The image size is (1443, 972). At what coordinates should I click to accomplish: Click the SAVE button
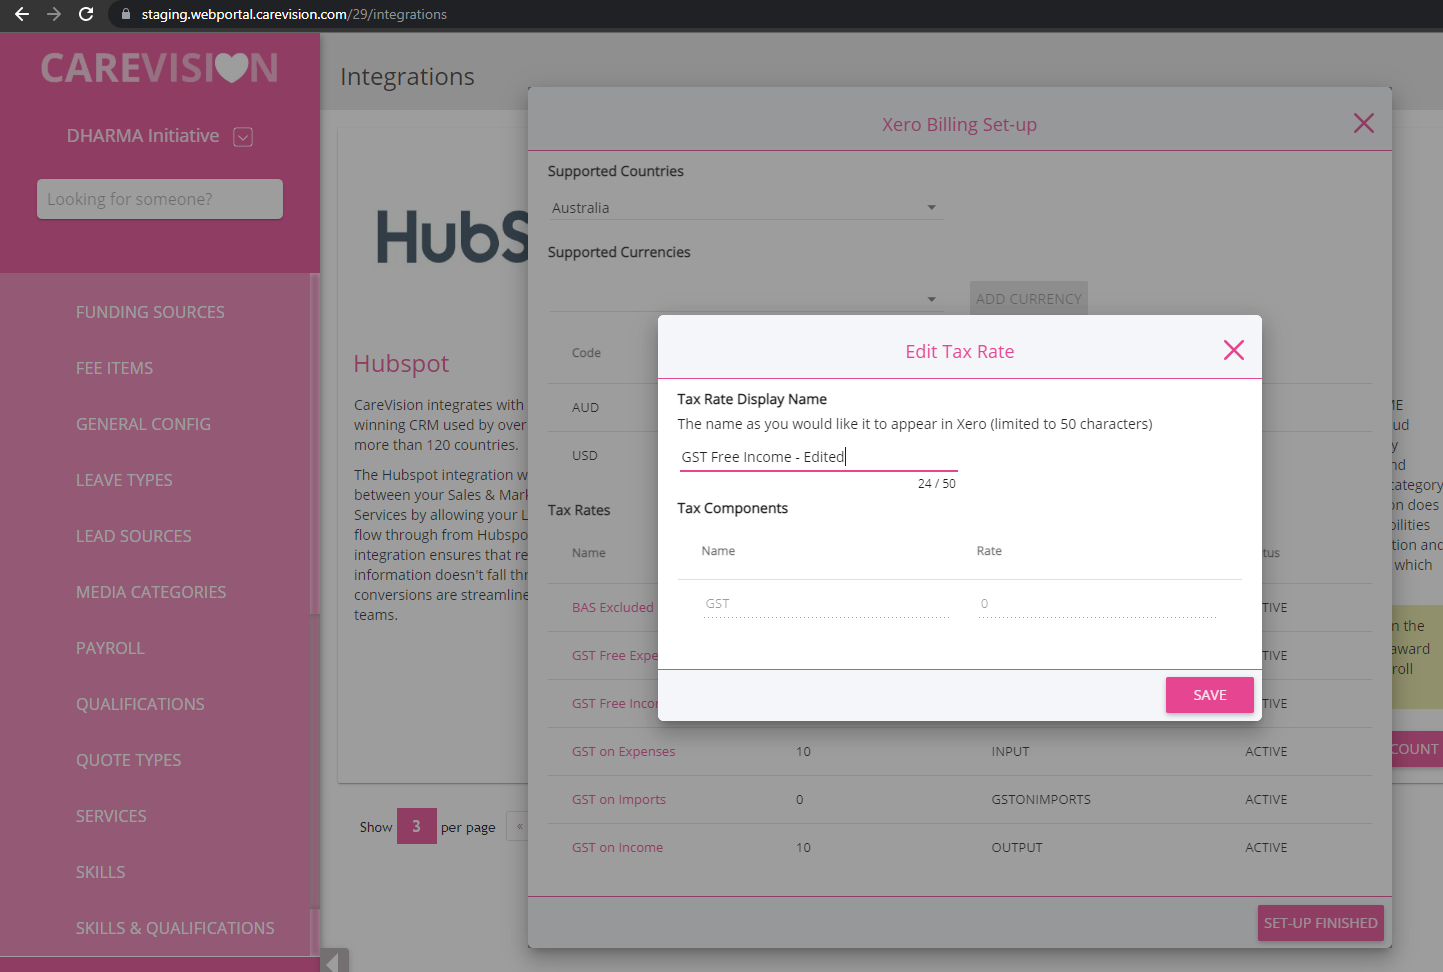[1209, 695]
